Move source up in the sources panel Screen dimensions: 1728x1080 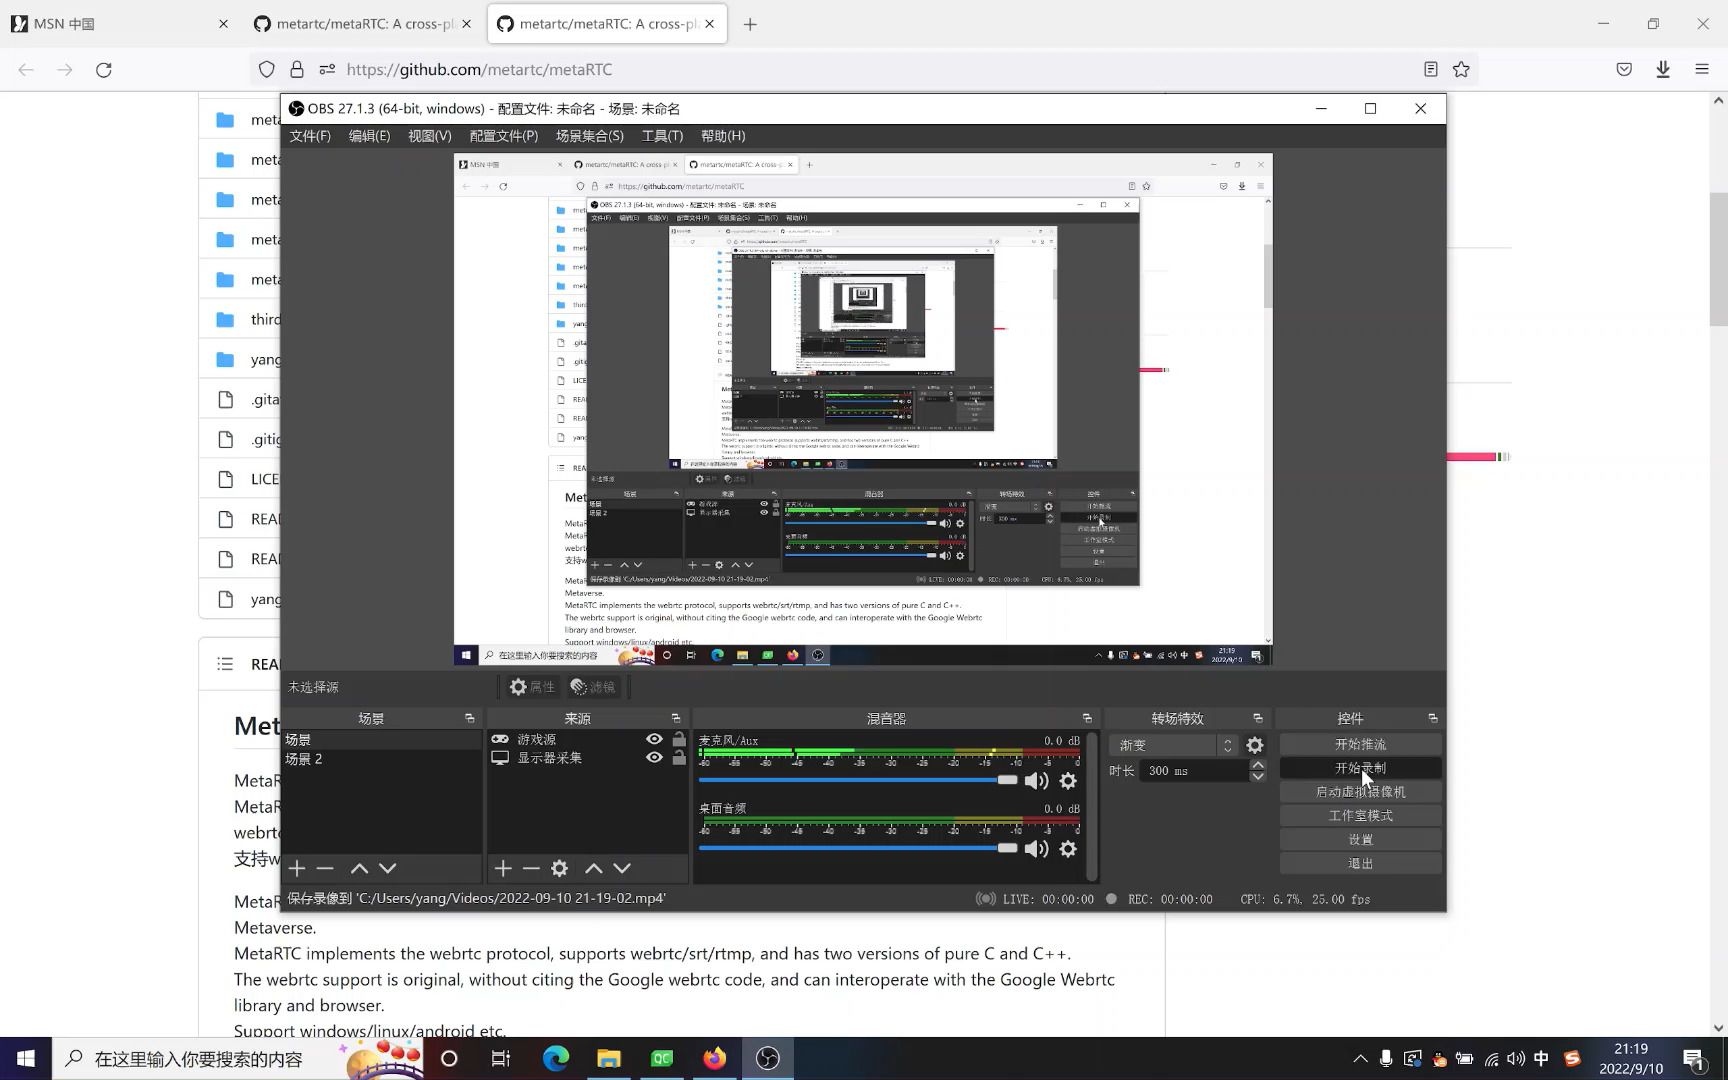(x=593, y=868)
